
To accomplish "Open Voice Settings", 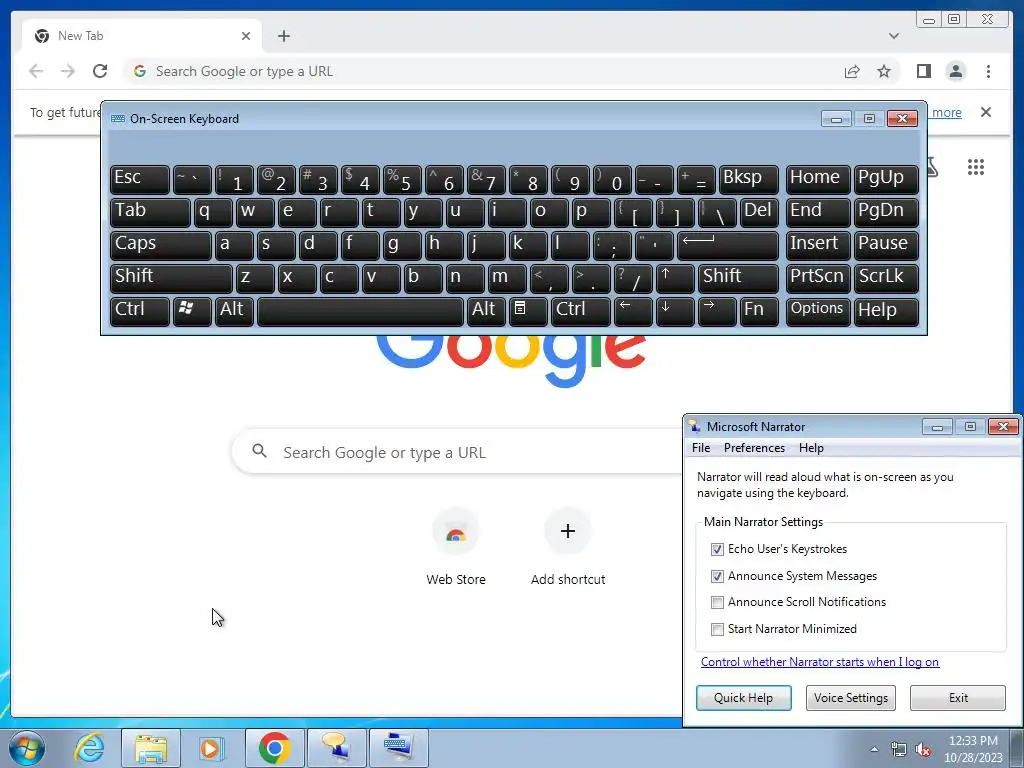I will [x=850, y=697].
